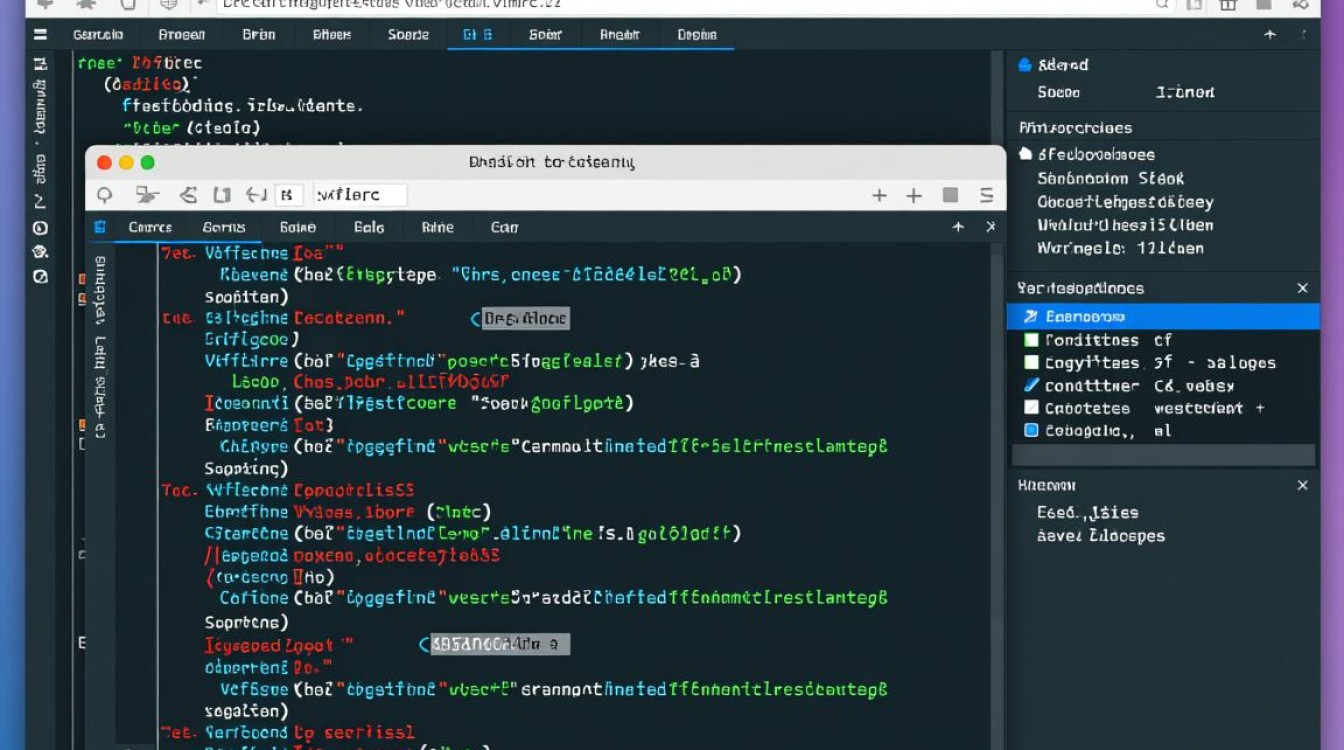The width and height of the screenshot is (1344, 750).
Task: Select the 'Rime' tab in the front window
Action: [x=437, y=227]
